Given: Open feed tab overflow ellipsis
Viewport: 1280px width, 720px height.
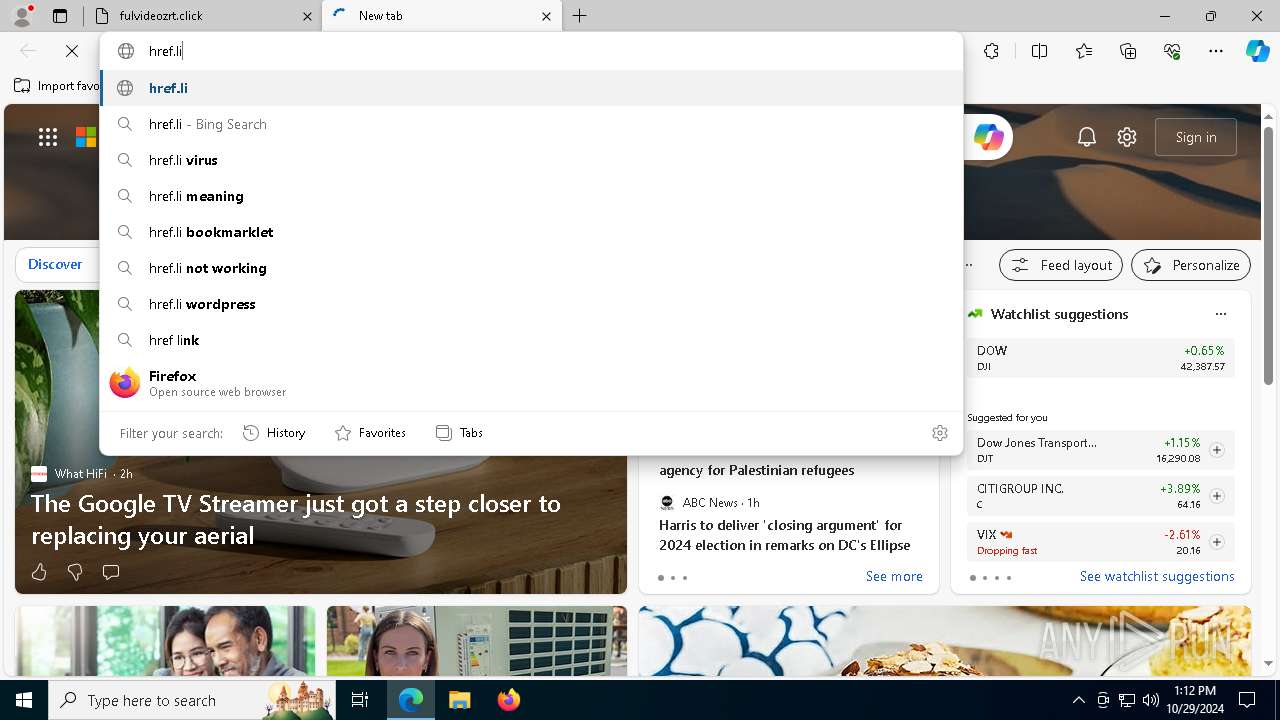Looking at the screenshot, I should click(x=968, y=265).
